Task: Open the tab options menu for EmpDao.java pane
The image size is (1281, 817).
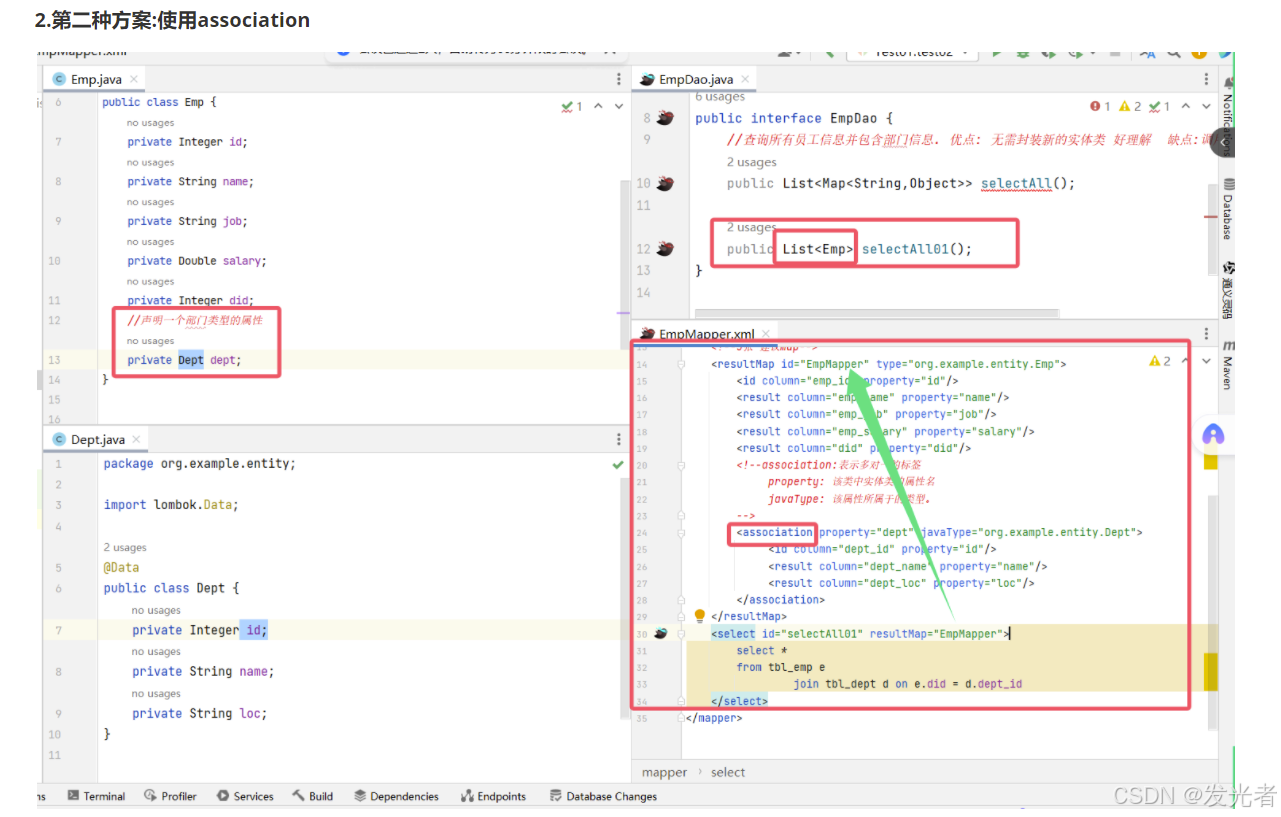Action: click(1206, 79)
